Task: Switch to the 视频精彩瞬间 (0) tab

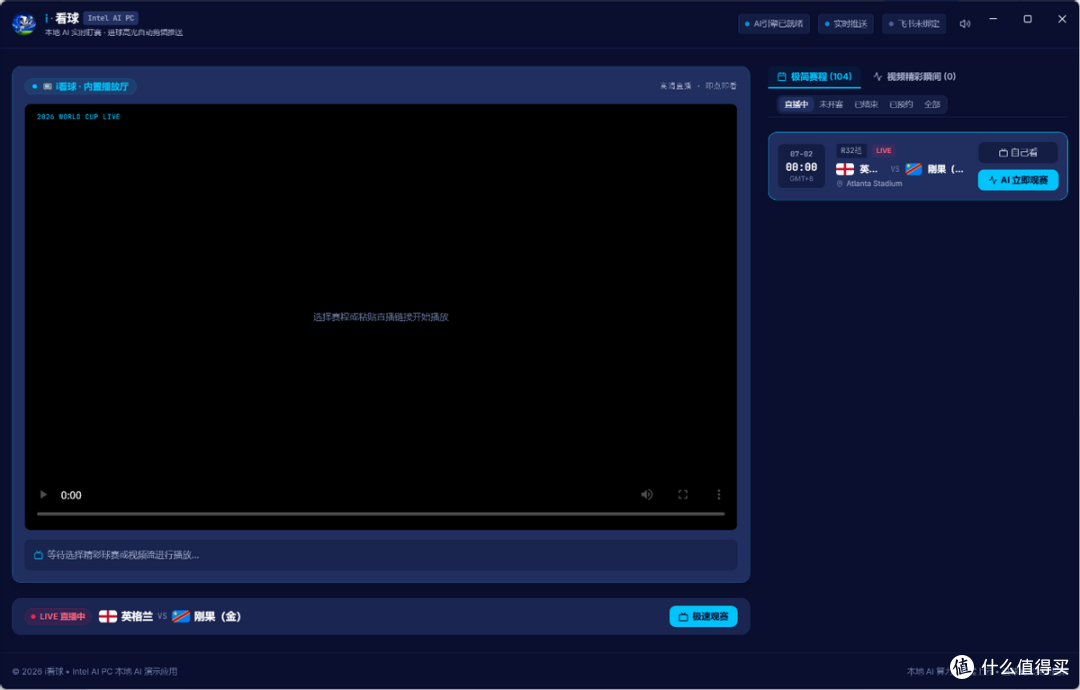Action: click(x=914, y=76)
